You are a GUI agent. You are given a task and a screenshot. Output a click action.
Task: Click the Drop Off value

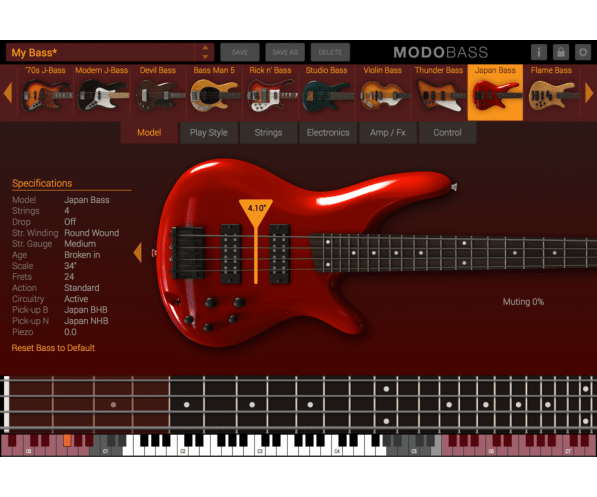pyautogui.click(x=70, y=222)
